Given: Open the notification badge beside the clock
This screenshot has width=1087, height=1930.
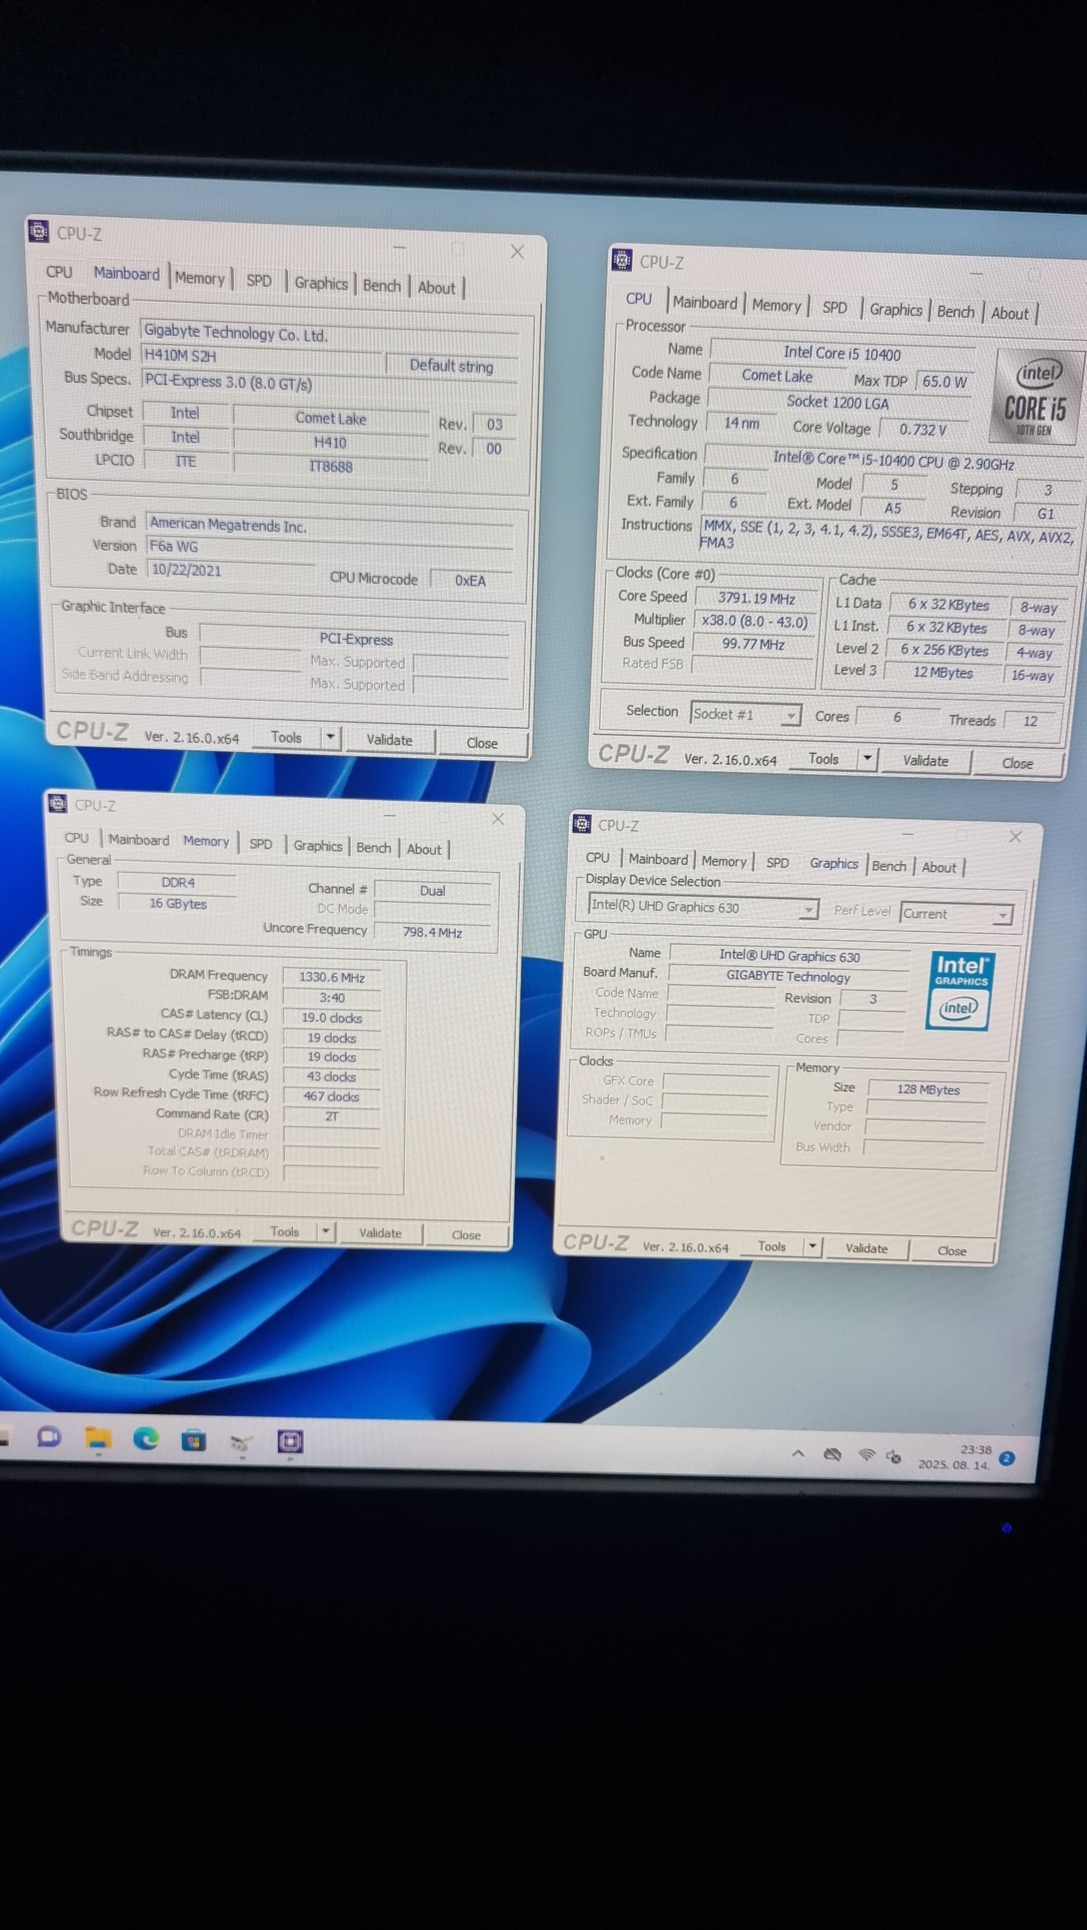Looking at the screenshot, I should 1007,1458.
